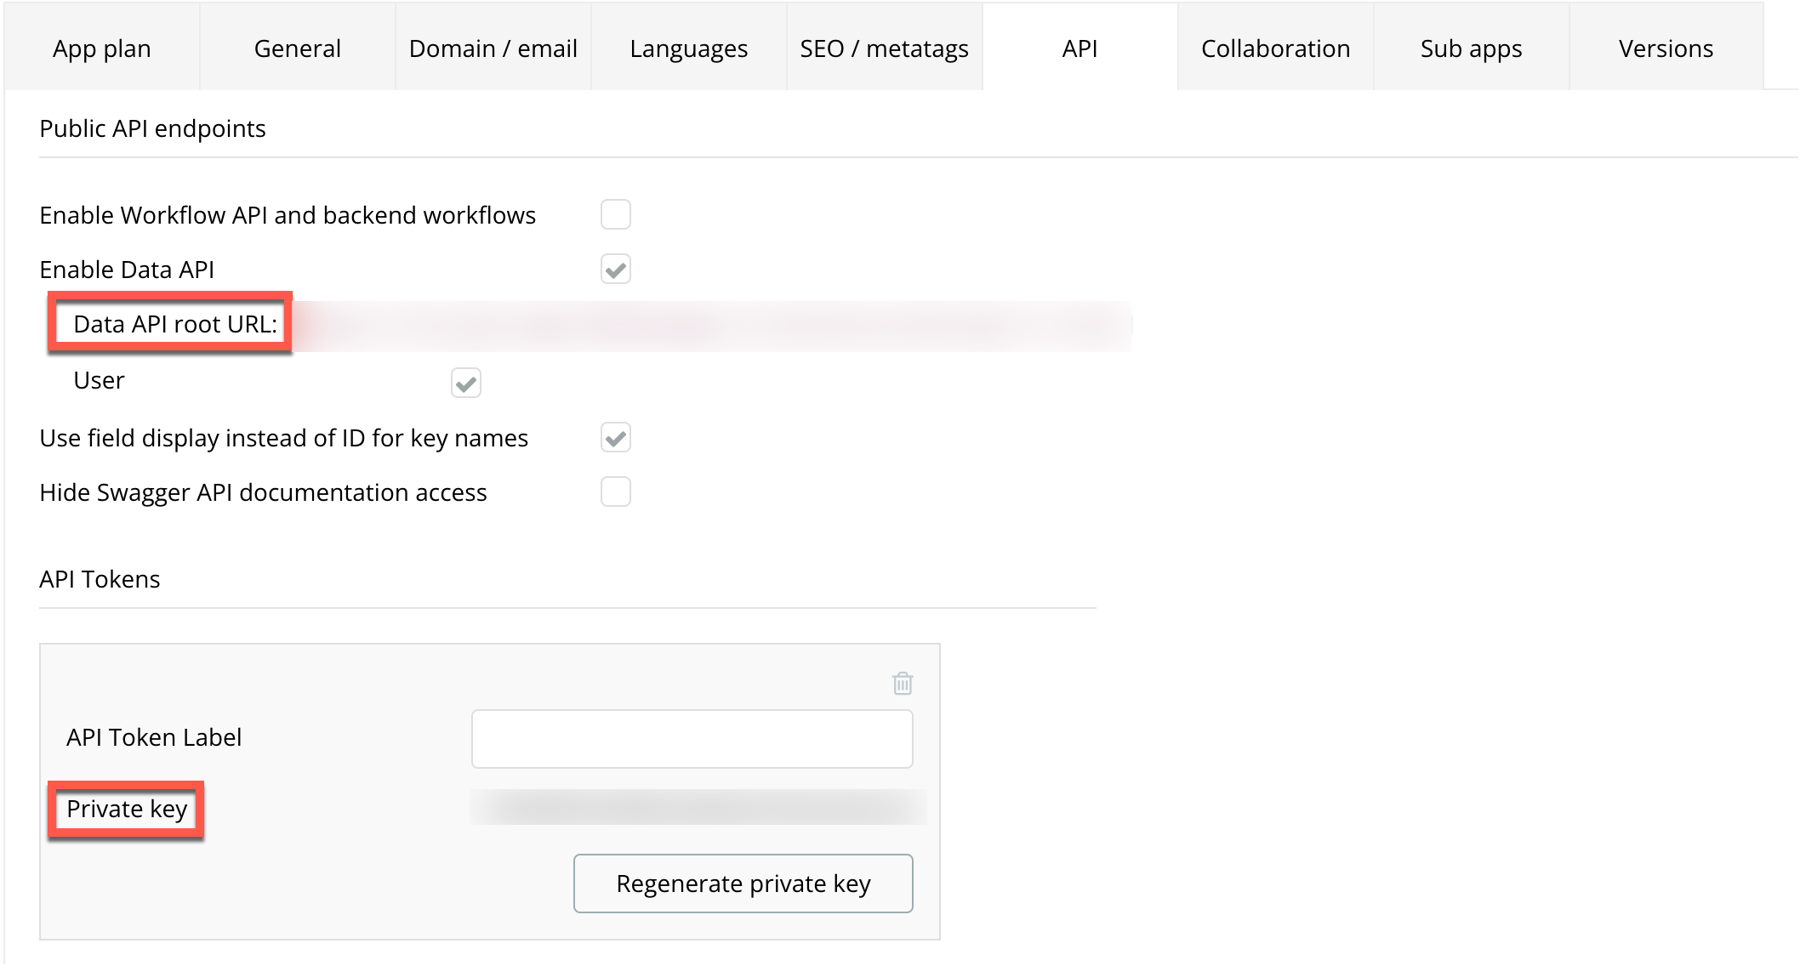View the SEO / metatags tab
1800x966 pixels.
(x=883, y=47)
